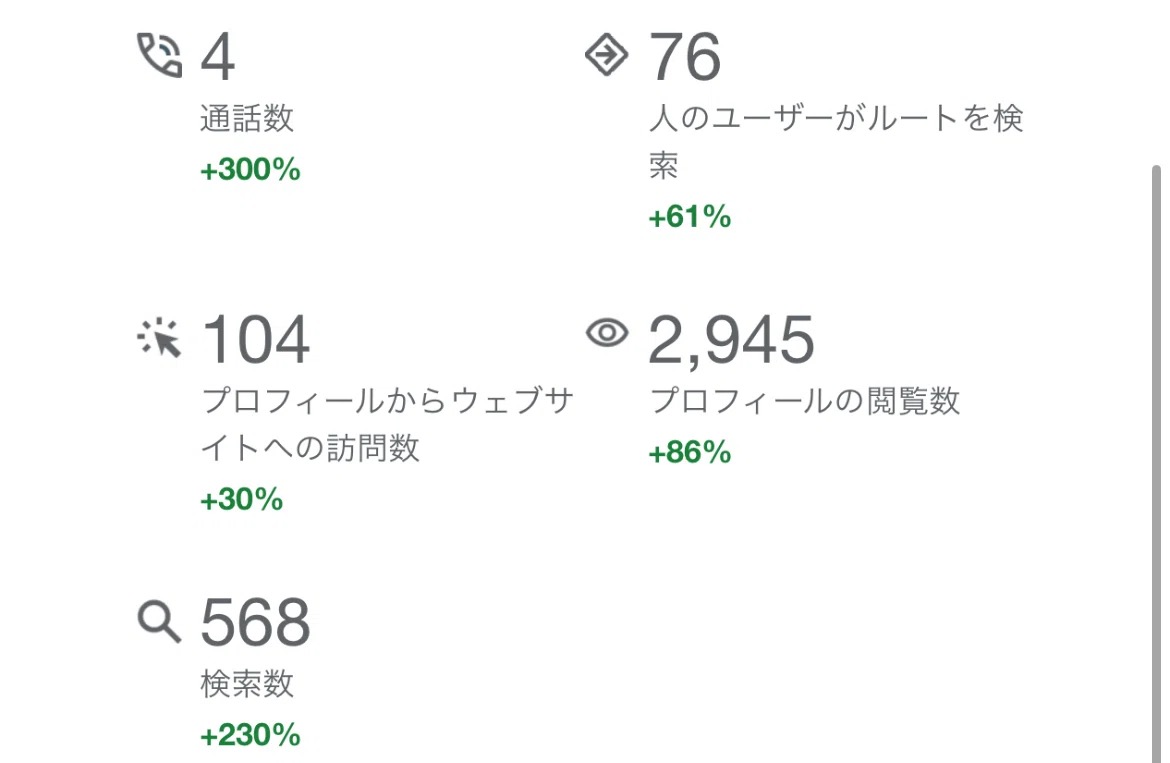Screen dimensions: 1170x763
Task: Click the website visits number 104
Action: point(256,339)
